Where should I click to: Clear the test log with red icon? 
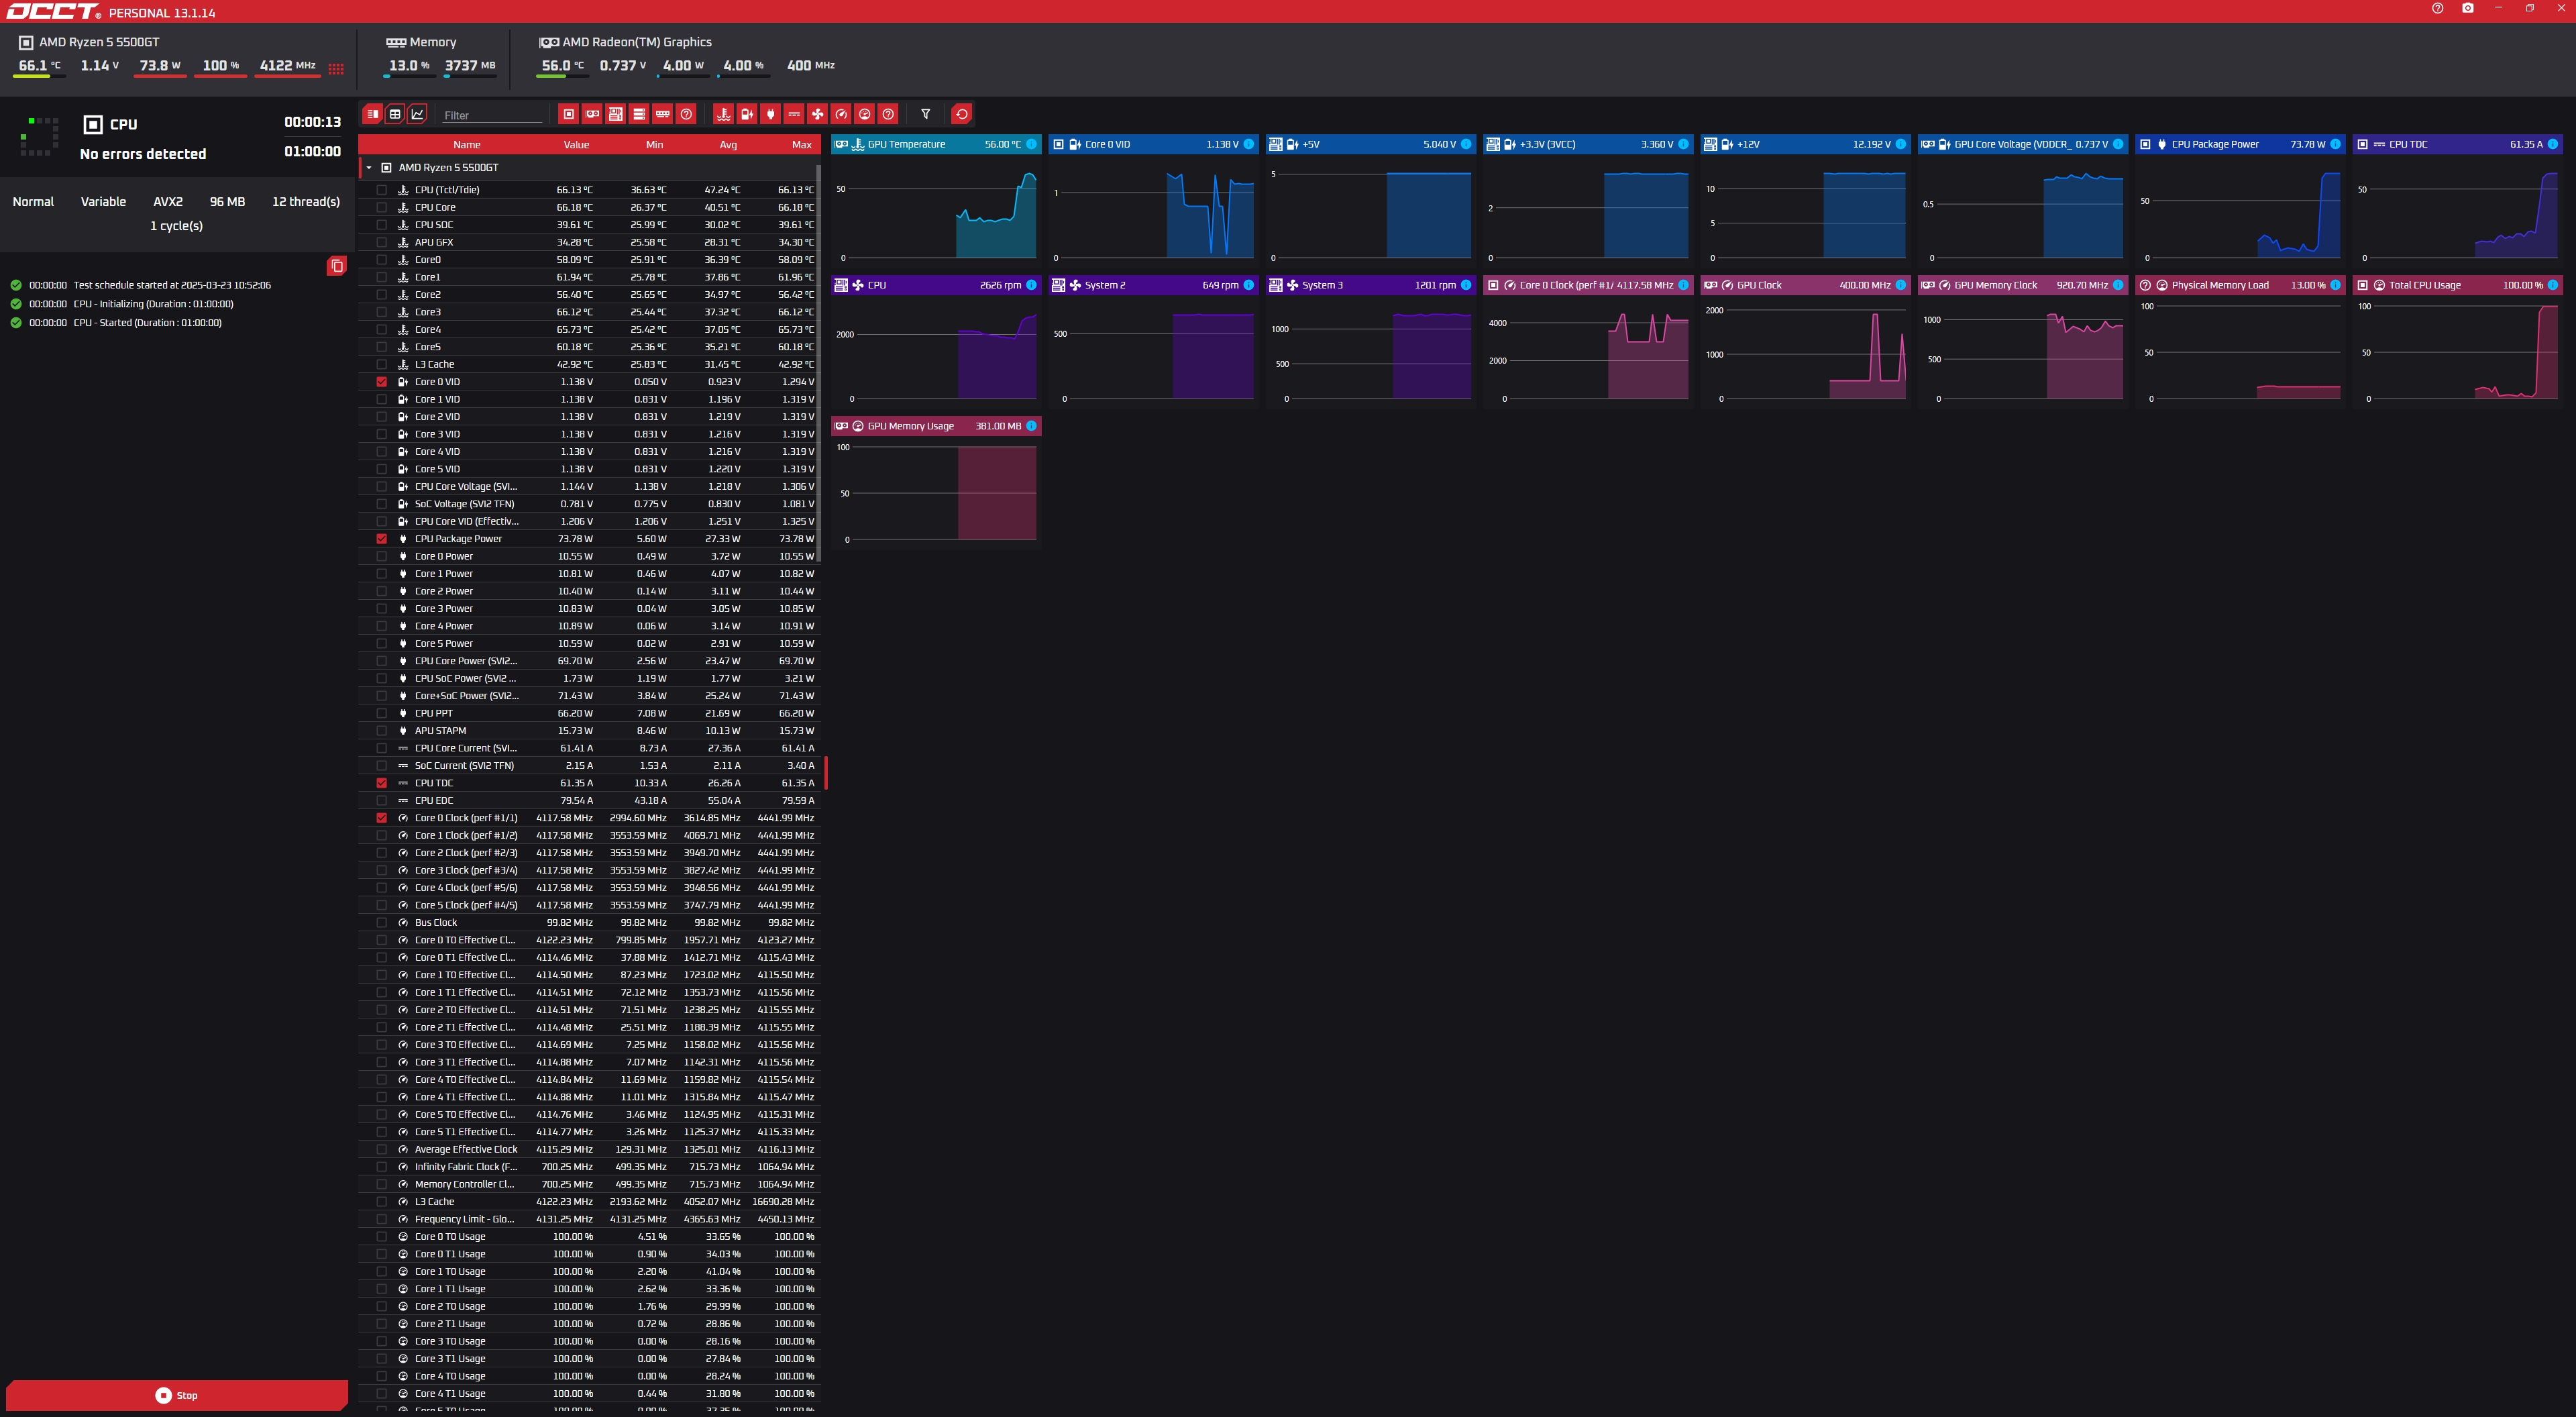337,266
